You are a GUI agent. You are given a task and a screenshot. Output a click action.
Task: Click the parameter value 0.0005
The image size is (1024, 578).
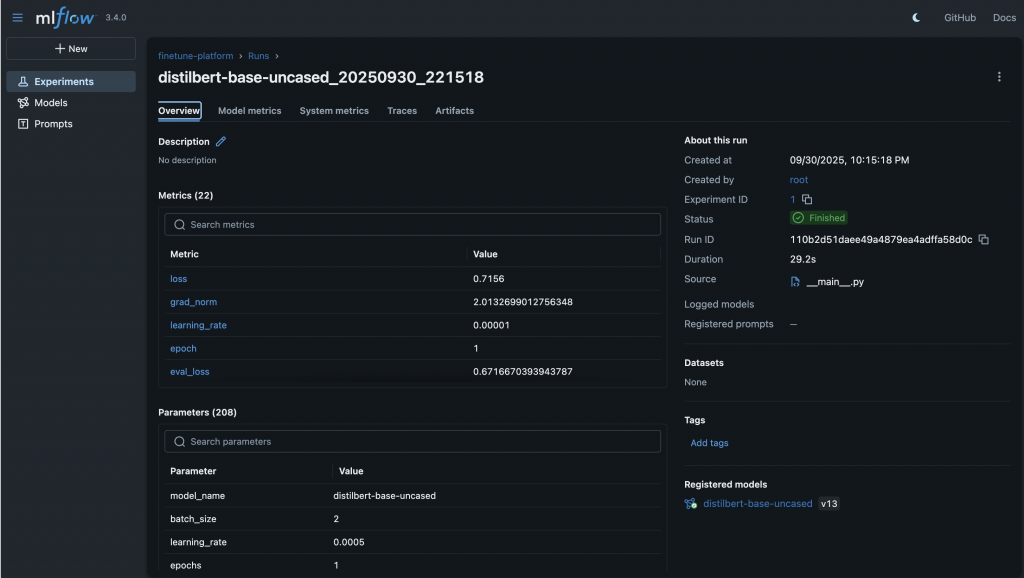(349, 542)
